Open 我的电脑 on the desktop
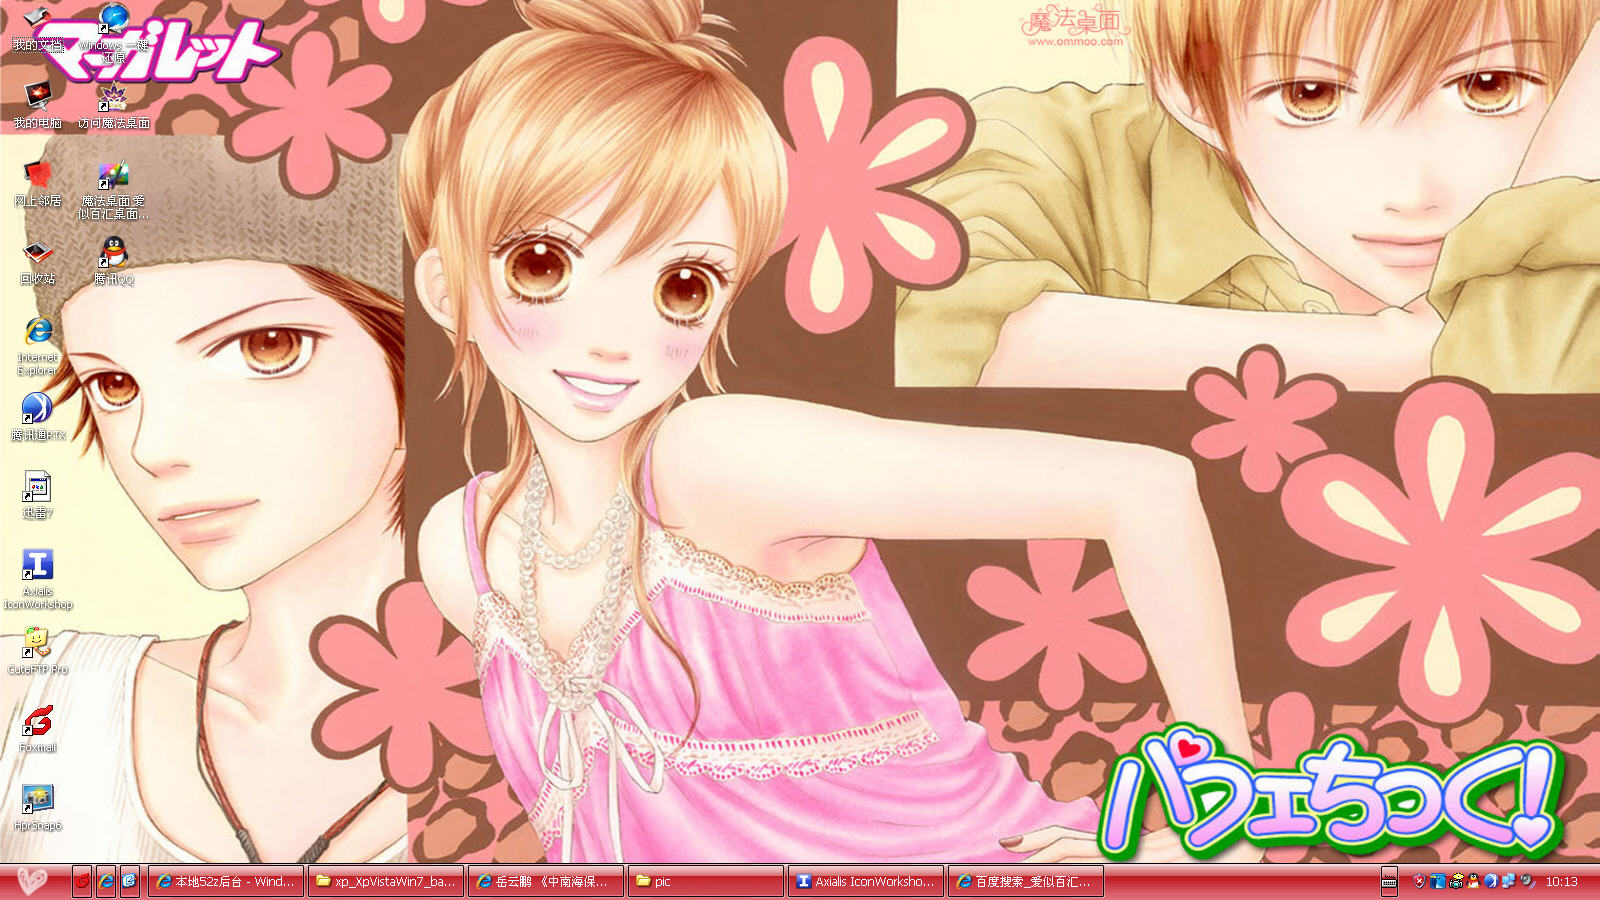Screen dimensions: 1600x900 point(37,105)
